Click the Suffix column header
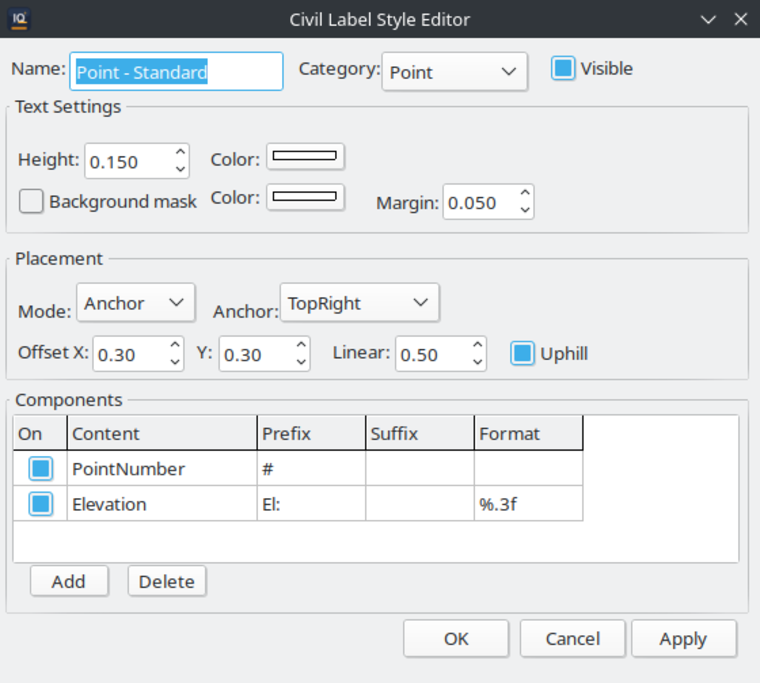Image resolution: width=760 pixels, height=683 pixels. (x=420, y=433)
